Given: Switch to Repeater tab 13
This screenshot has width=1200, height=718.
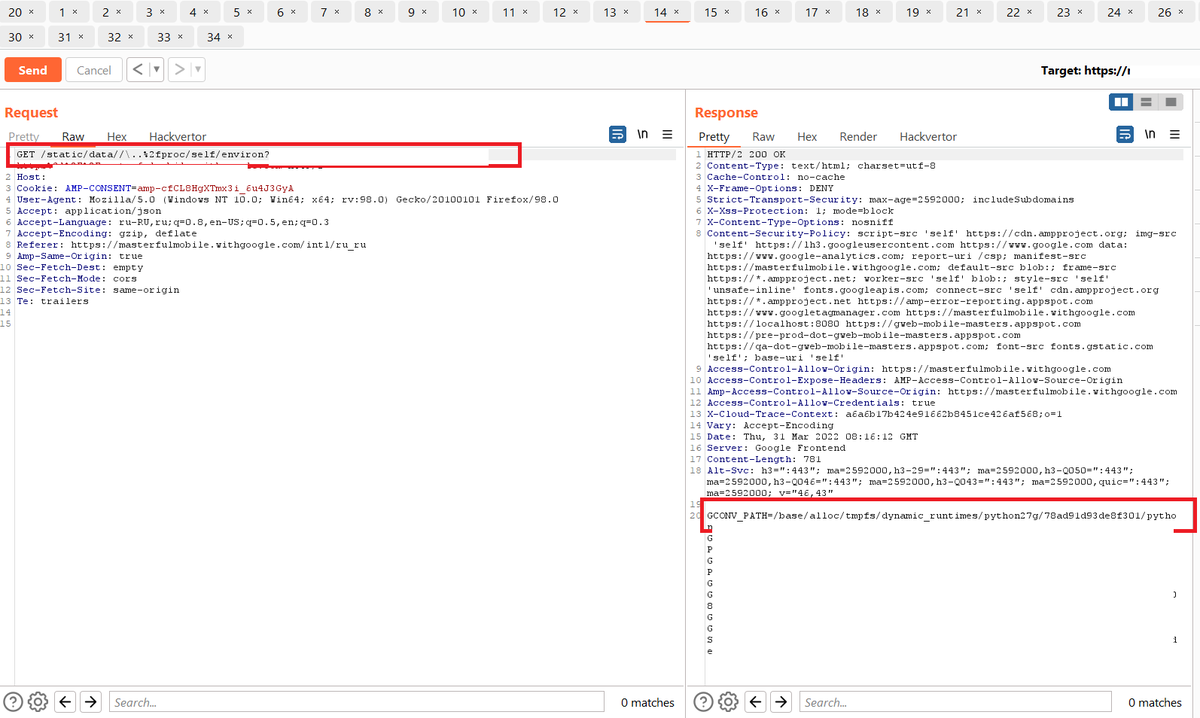Looking at the screenshot, I should coord(610,12).
